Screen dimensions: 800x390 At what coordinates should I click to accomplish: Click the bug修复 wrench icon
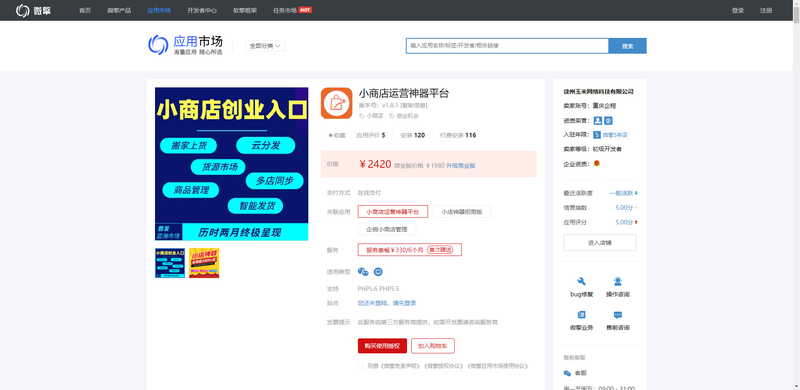581,281
